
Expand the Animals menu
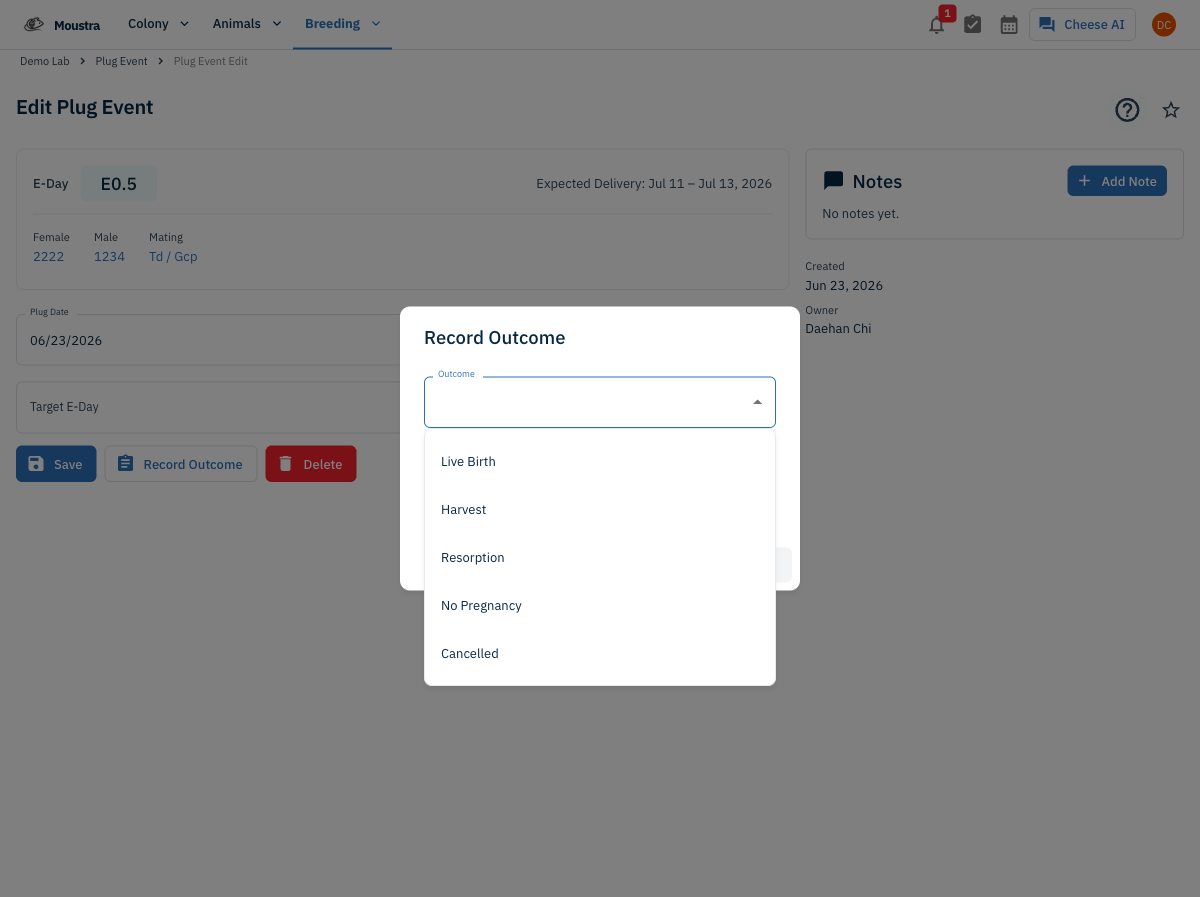247,24
